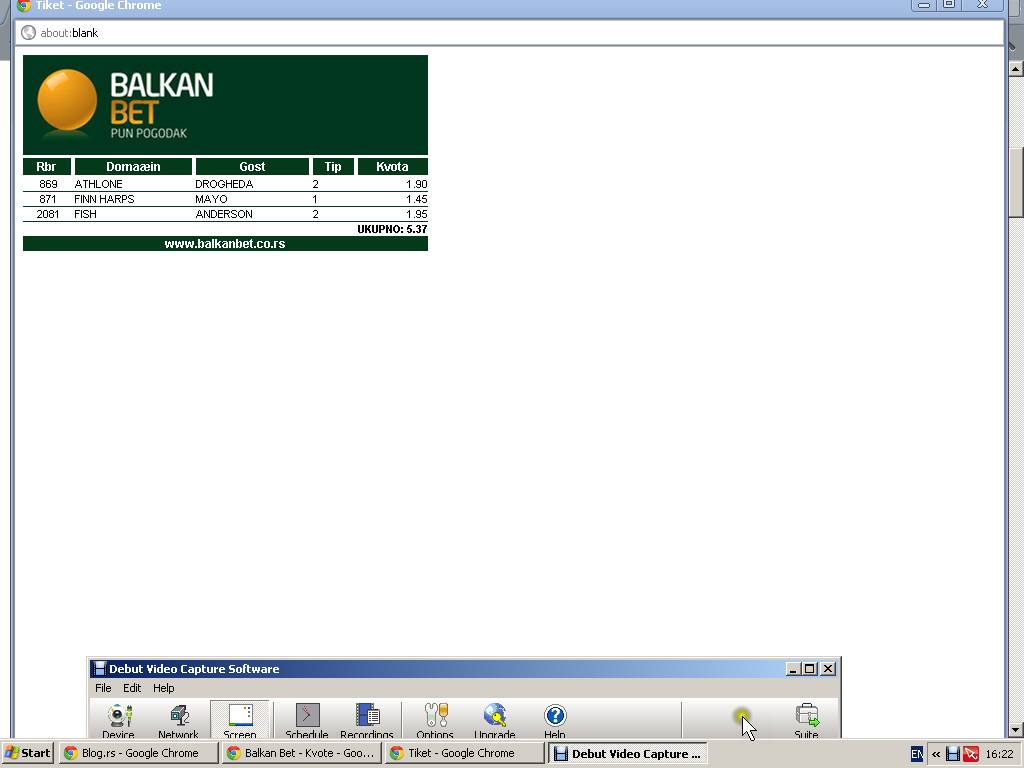Open the Edit menu in Debut

point(132,688)
